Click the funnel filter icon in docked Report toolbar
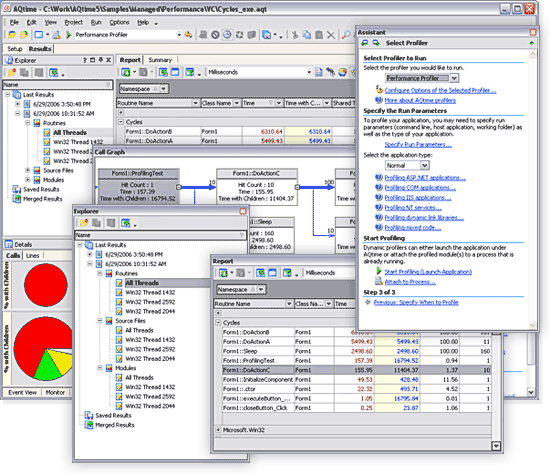Image resolution: width=550 pixels, height=474 pixels. (x=190, y=72)
